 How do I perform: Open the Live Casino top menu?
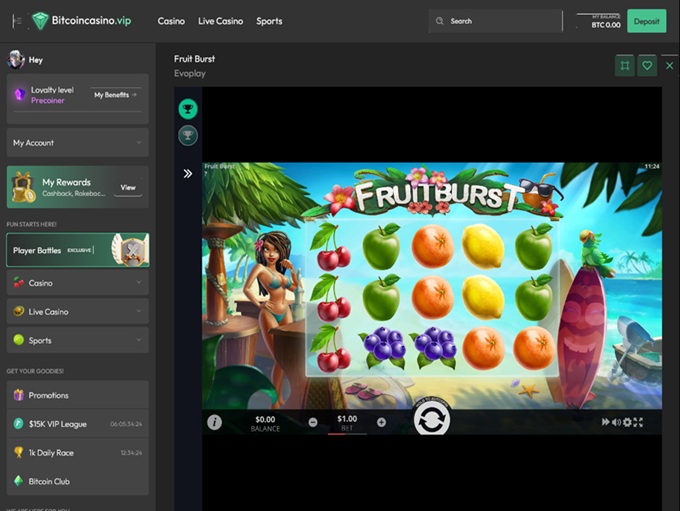point(220,21)
